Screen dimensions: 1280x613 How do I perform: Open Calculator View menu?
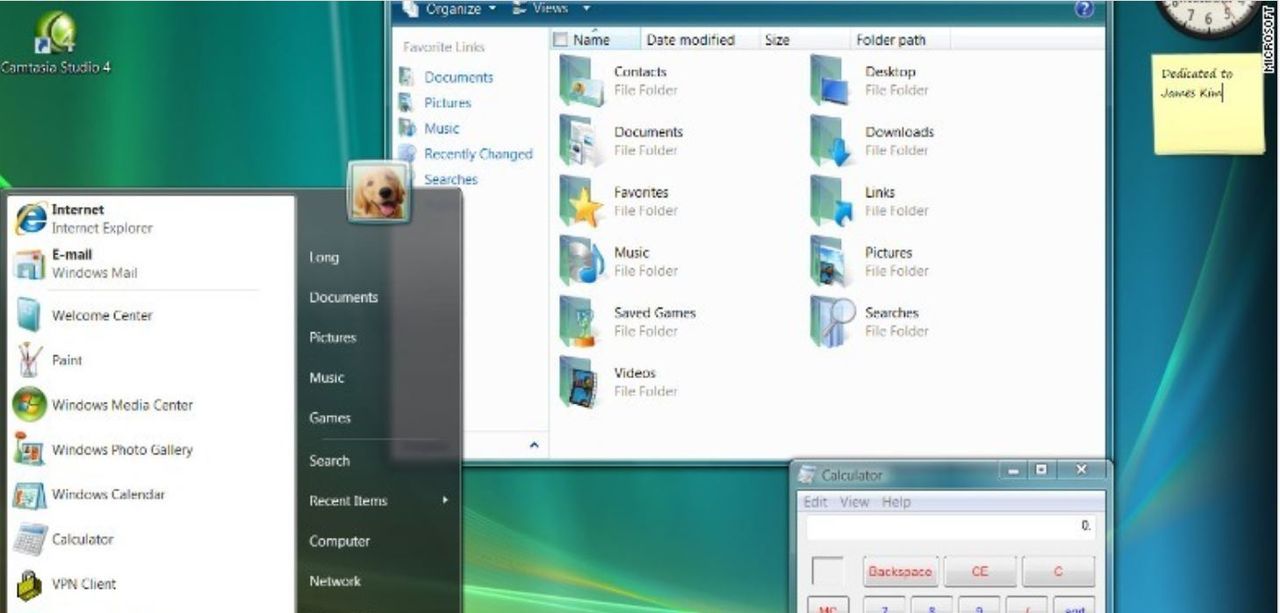[854, 502]
